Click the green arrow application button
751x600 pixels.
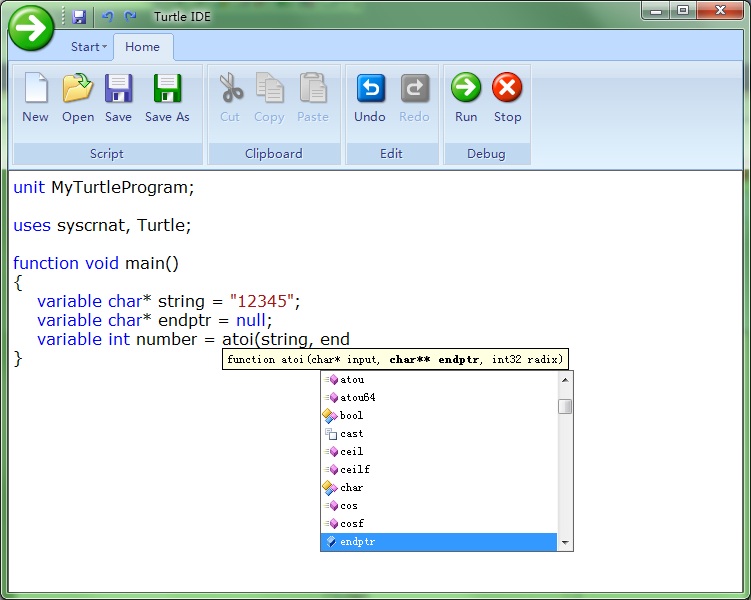(32, 28)
